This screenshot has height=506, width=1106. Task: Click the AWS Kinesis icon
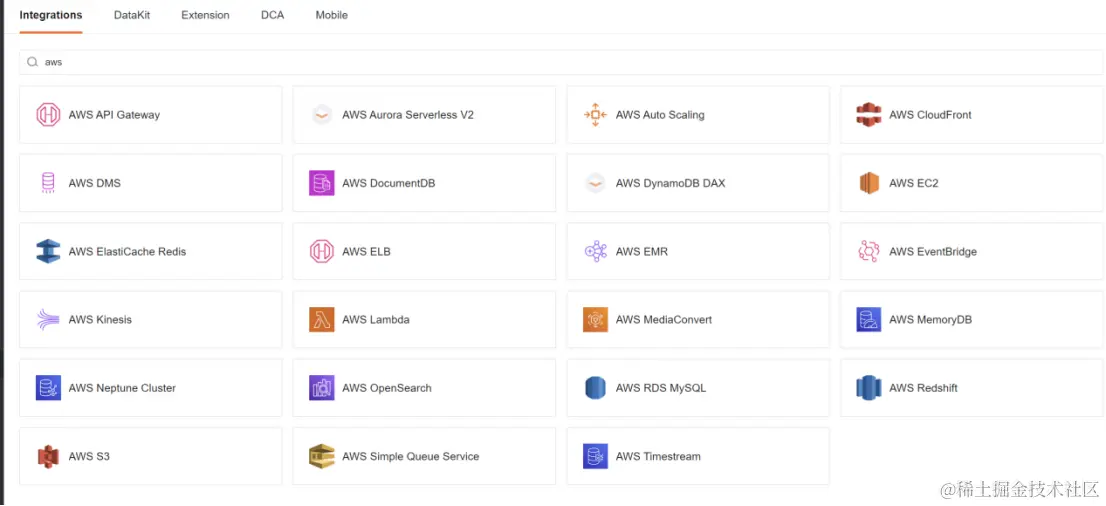point(48,320)
